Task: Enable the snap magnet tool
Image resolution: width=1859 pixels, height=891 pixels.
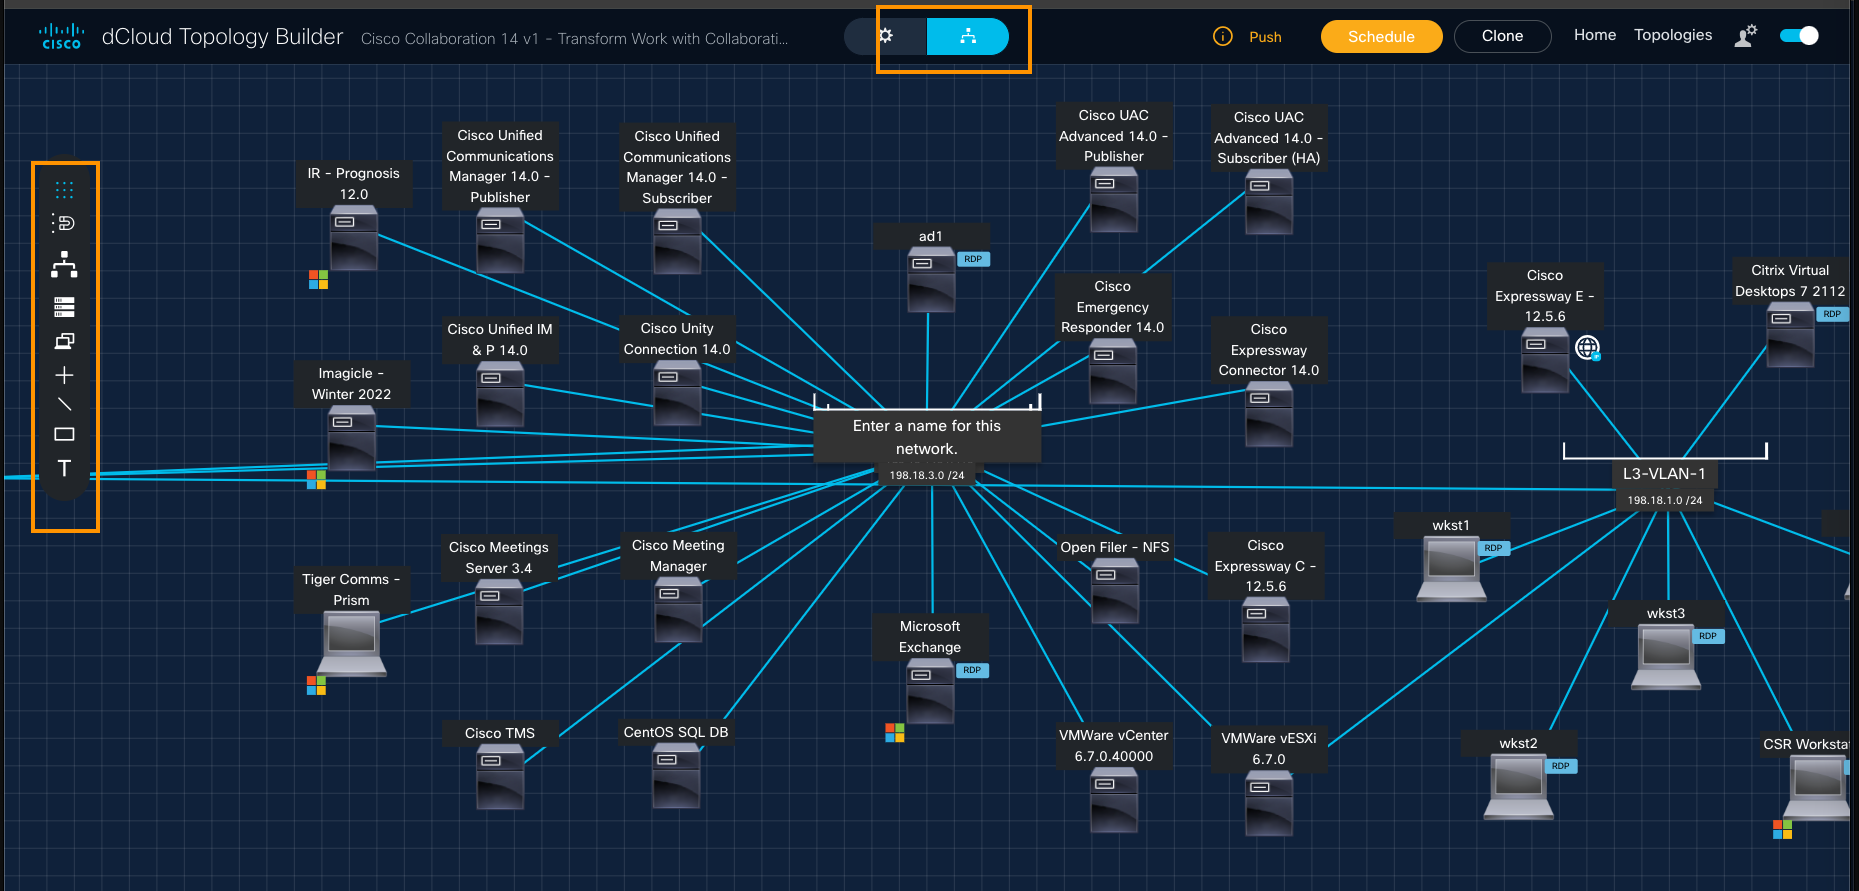Action: [64, 223]
